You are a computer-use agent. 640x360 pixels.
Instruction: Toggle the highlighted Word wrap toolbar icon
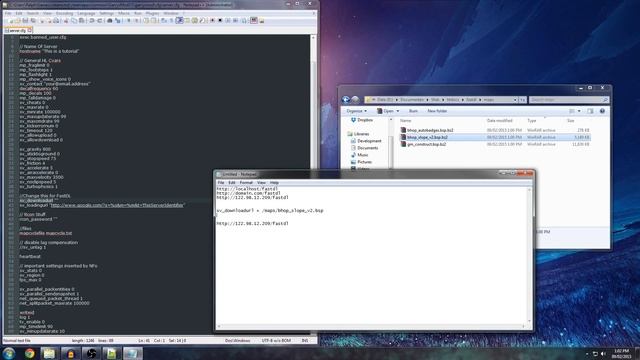[180, 20]
